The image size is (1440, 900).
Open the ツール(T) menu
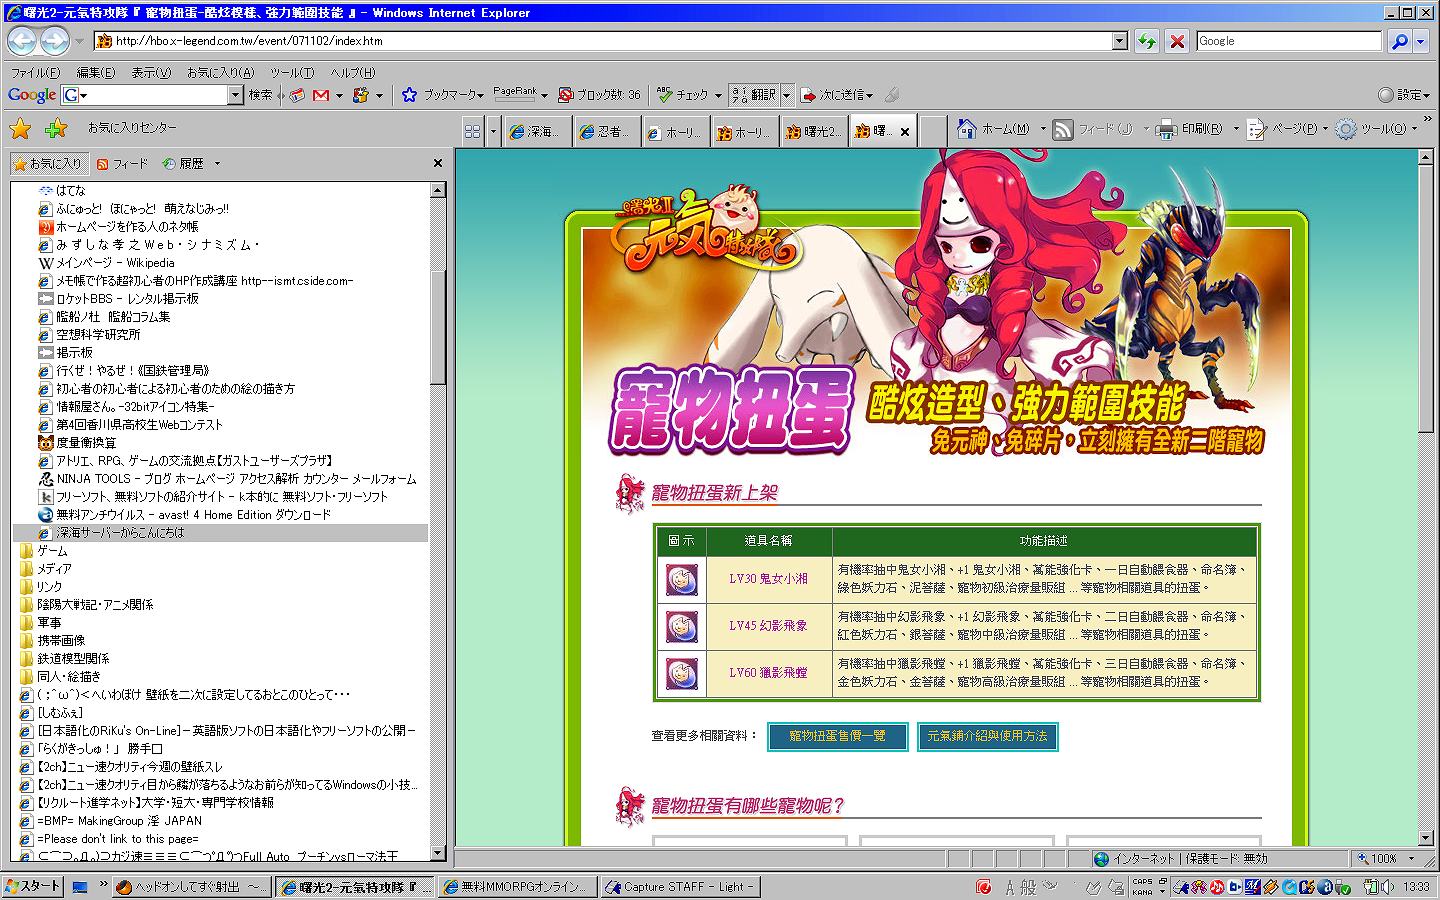[x=292, y=73]
